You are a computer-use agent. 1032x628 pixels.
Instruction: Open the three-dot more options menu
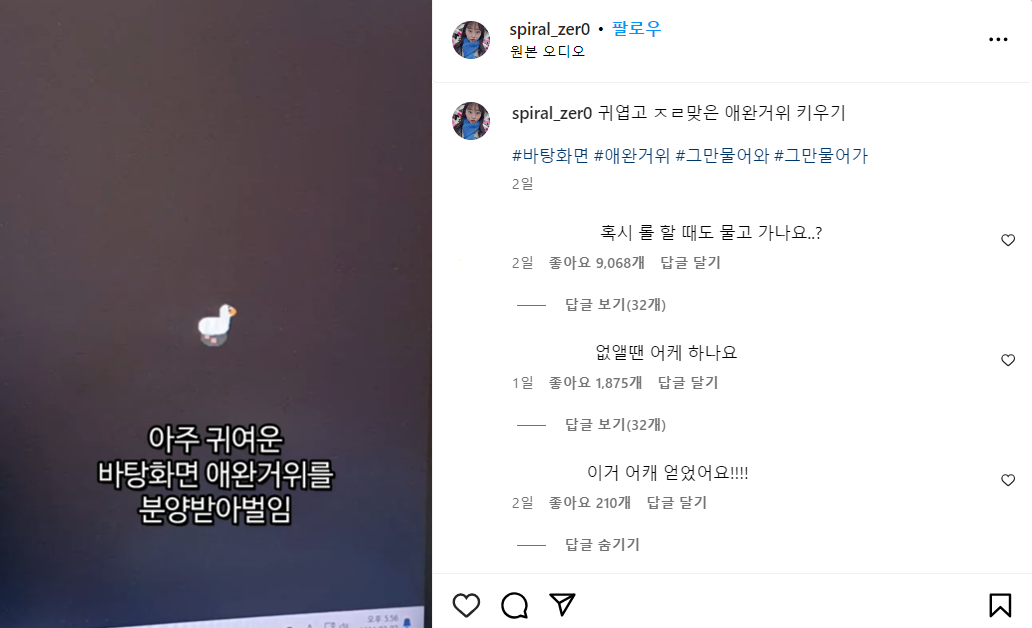point(998,39)
